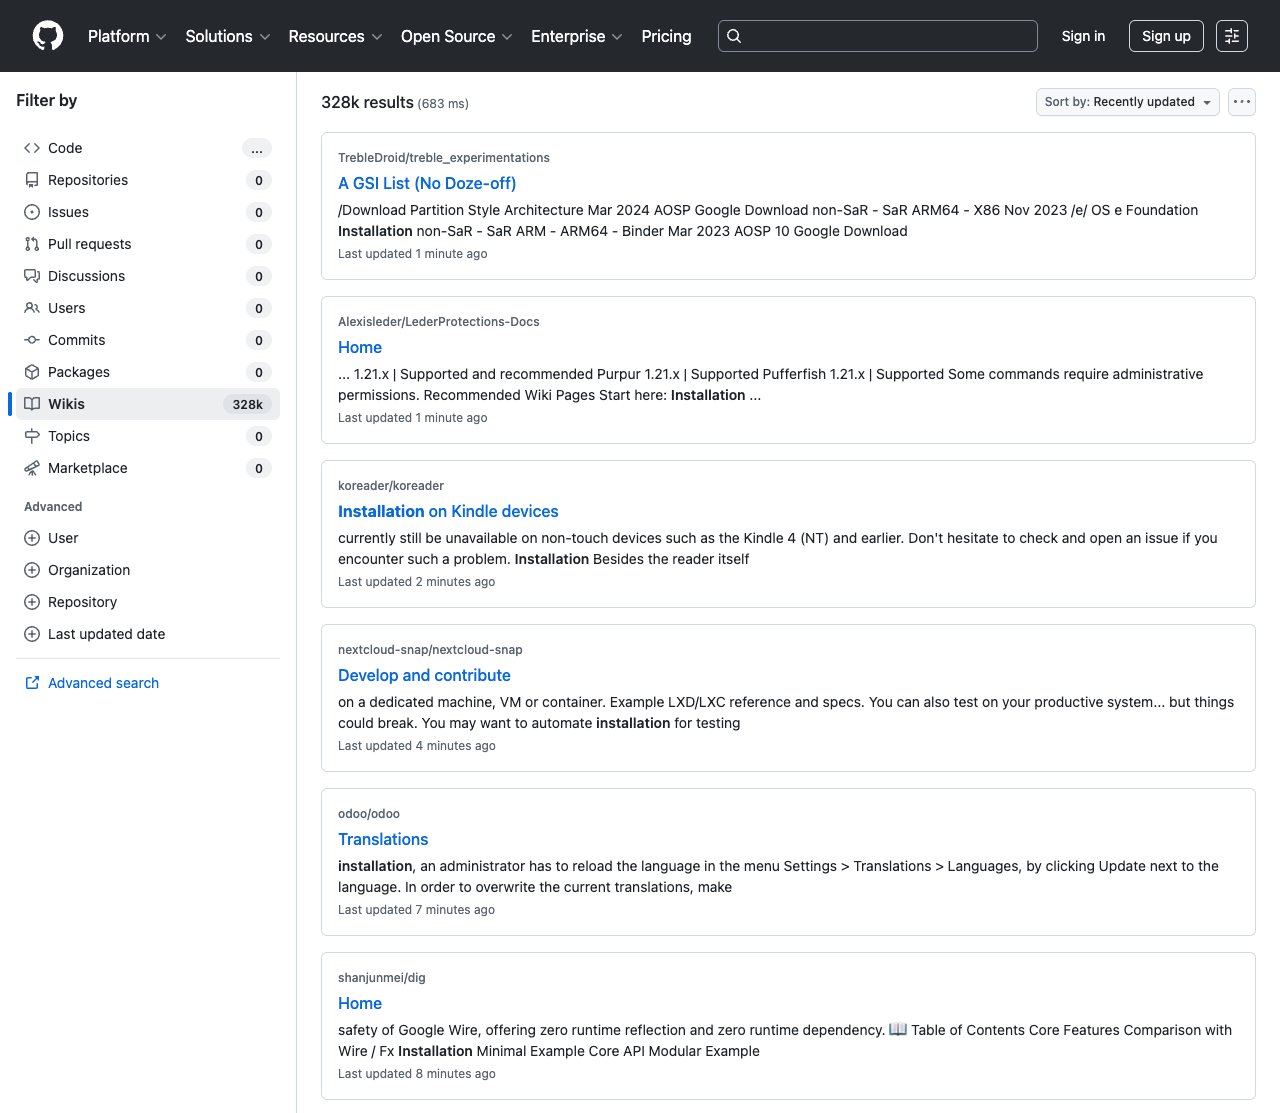1280x1113 pixels.
Task: Filter results by Users
Action: [x=148, y=308]
